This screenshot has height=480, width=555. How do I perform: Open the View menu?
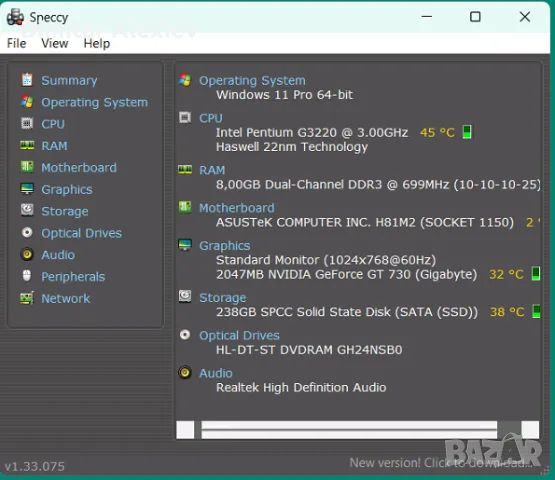coord(55,43)
